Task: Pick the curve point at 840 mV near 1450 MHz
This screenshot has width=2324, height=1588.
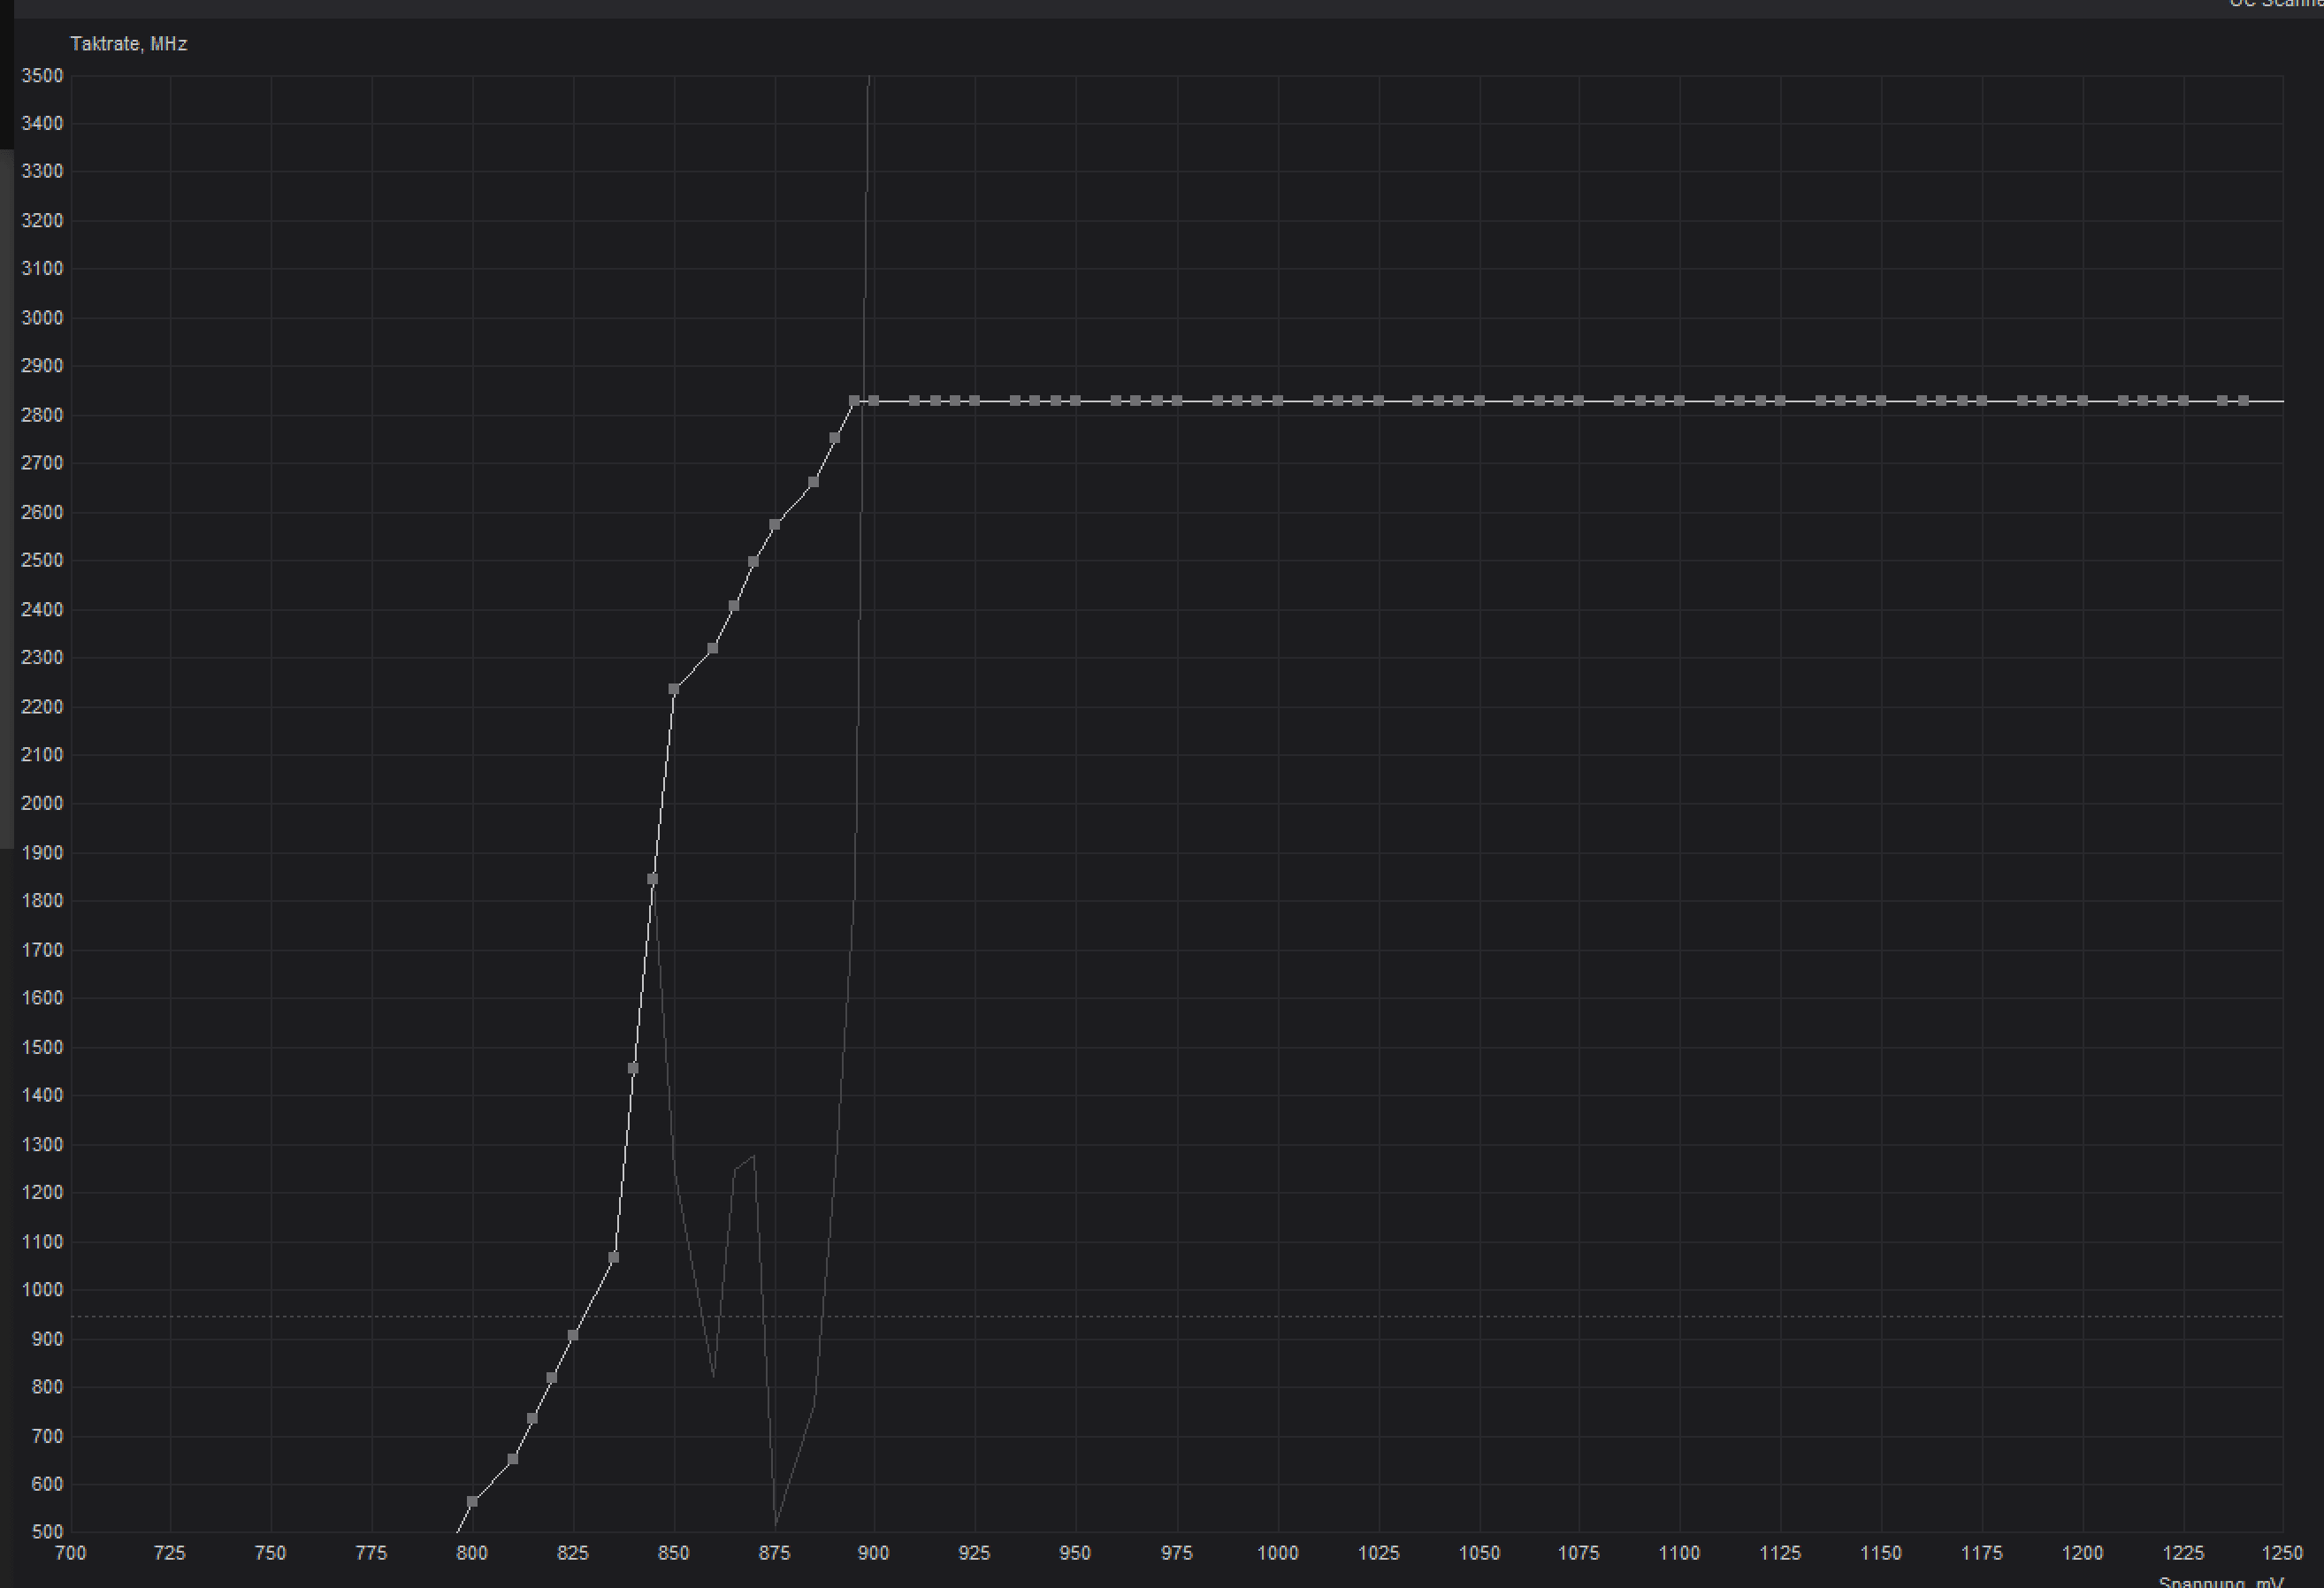Action: 633,1068
